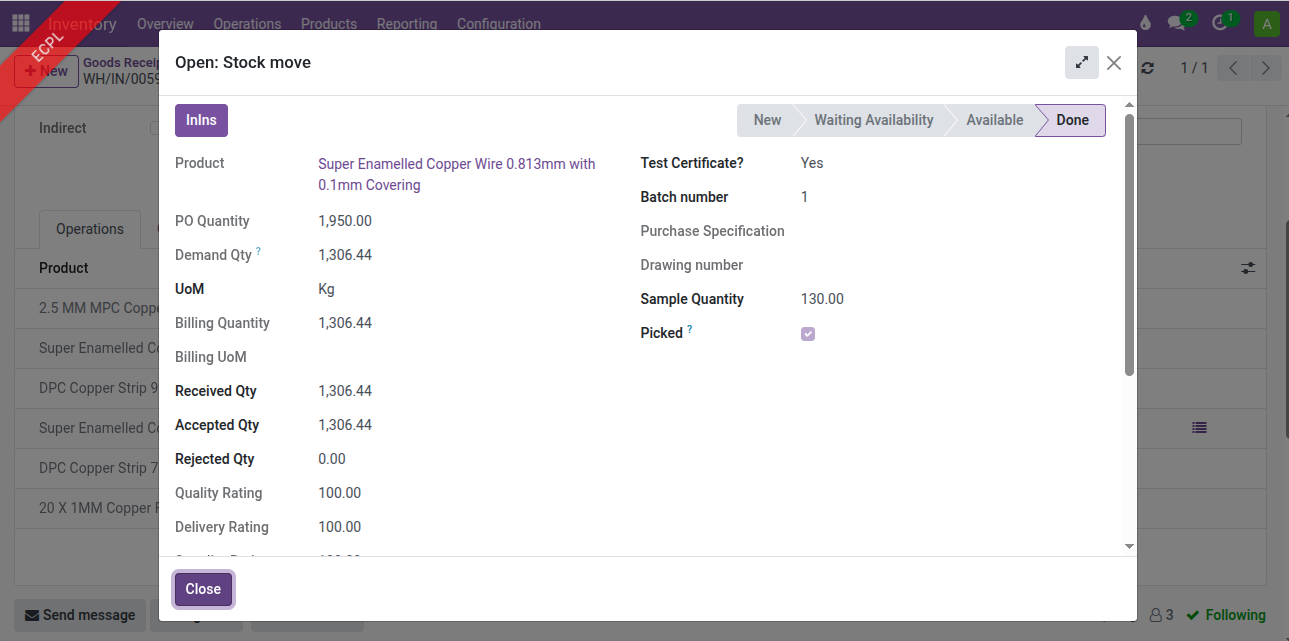Open the apps grid menu icon
The width and height of the screenshot is (1289, 641).
coord(21,23)
